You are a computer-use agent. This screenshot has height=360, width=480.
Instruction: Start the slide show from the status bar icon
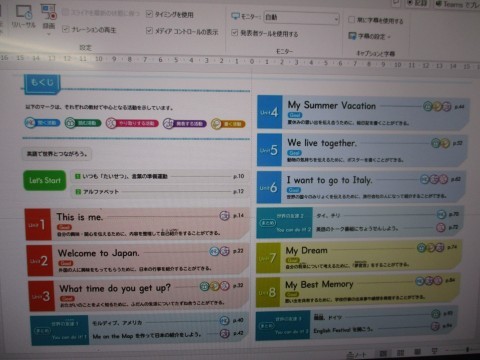435,351
